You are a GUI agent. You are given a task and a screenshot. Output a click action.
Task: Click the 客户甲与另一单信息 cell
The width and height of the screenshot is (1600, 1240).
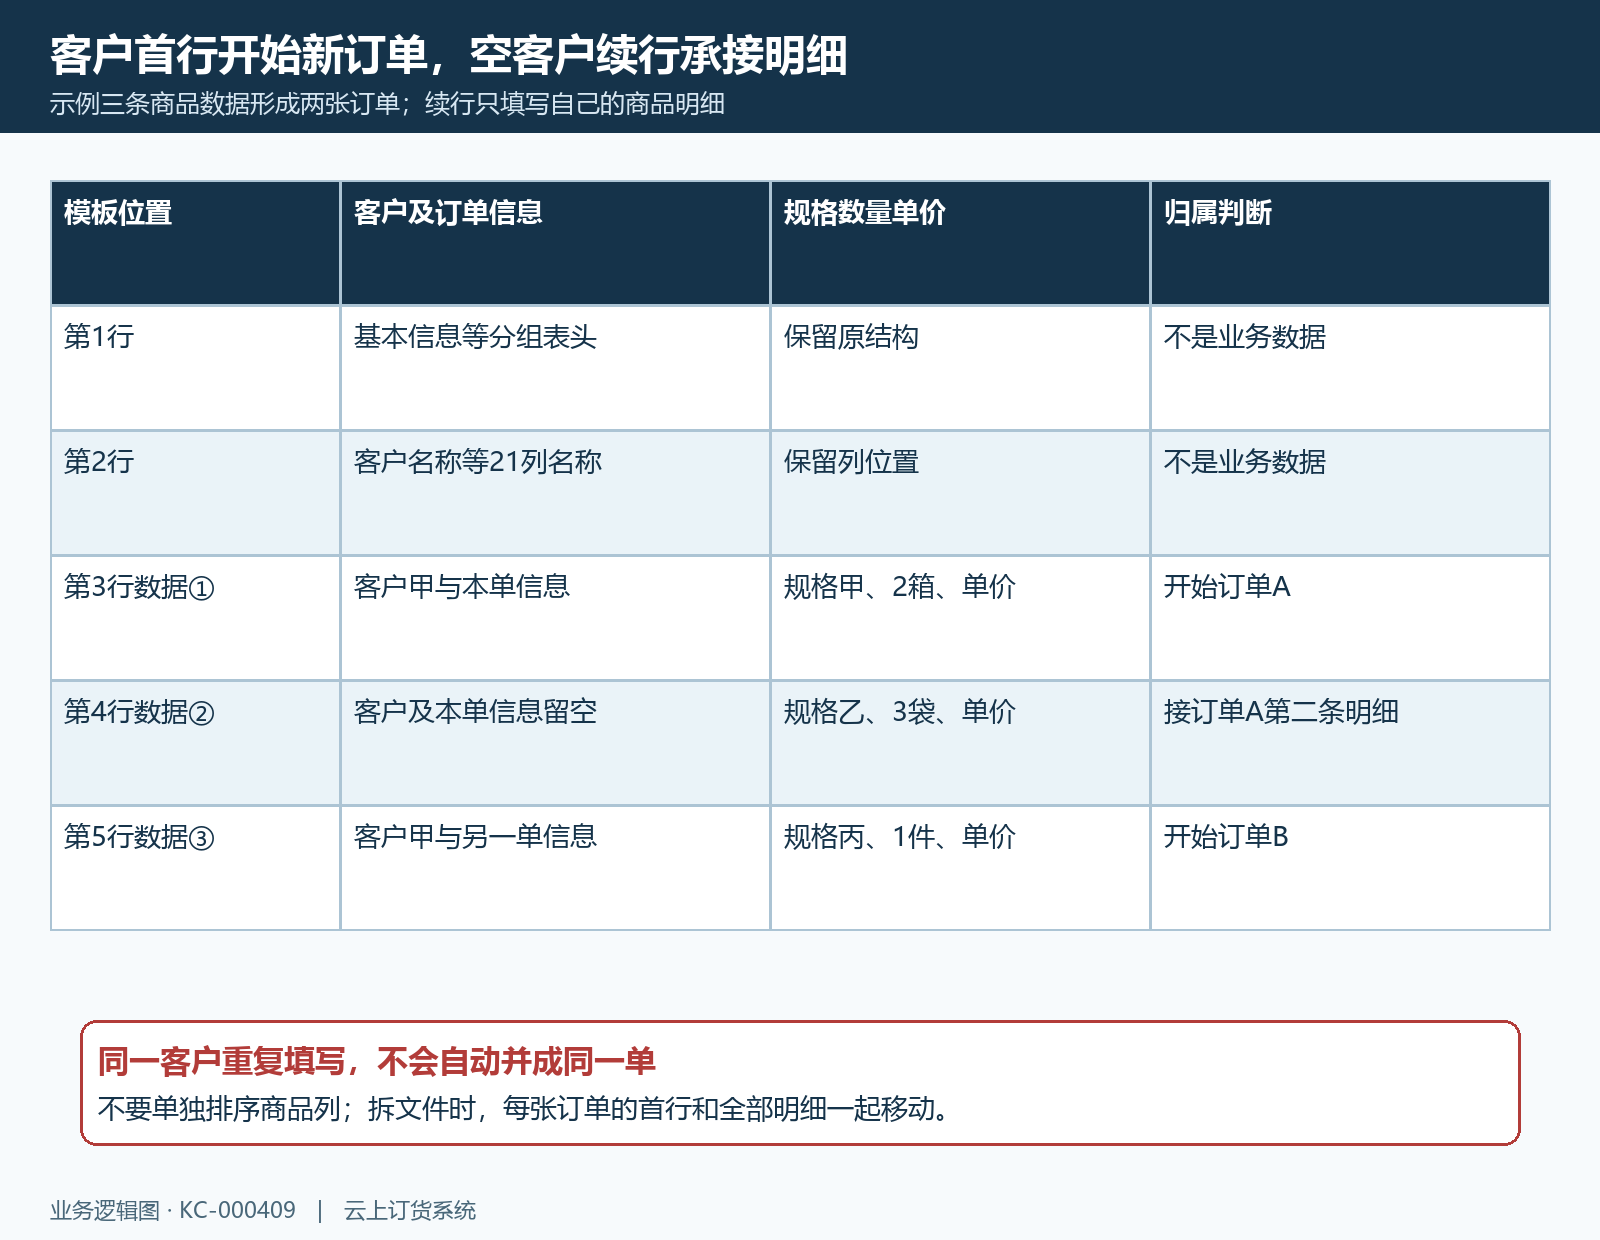coord(555,868)
